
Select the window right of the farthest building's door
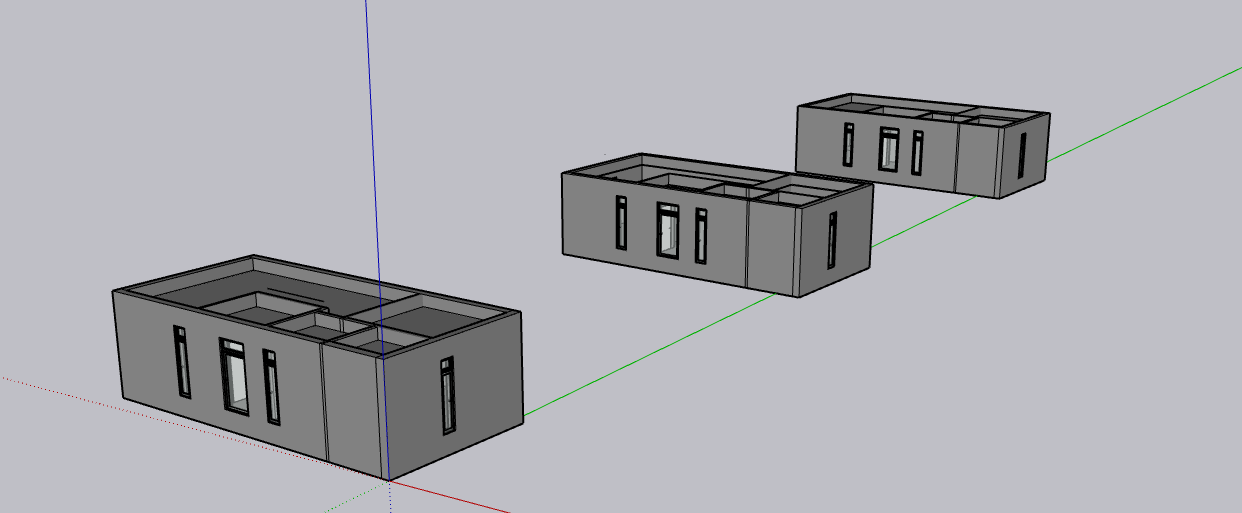pos(917,153)
